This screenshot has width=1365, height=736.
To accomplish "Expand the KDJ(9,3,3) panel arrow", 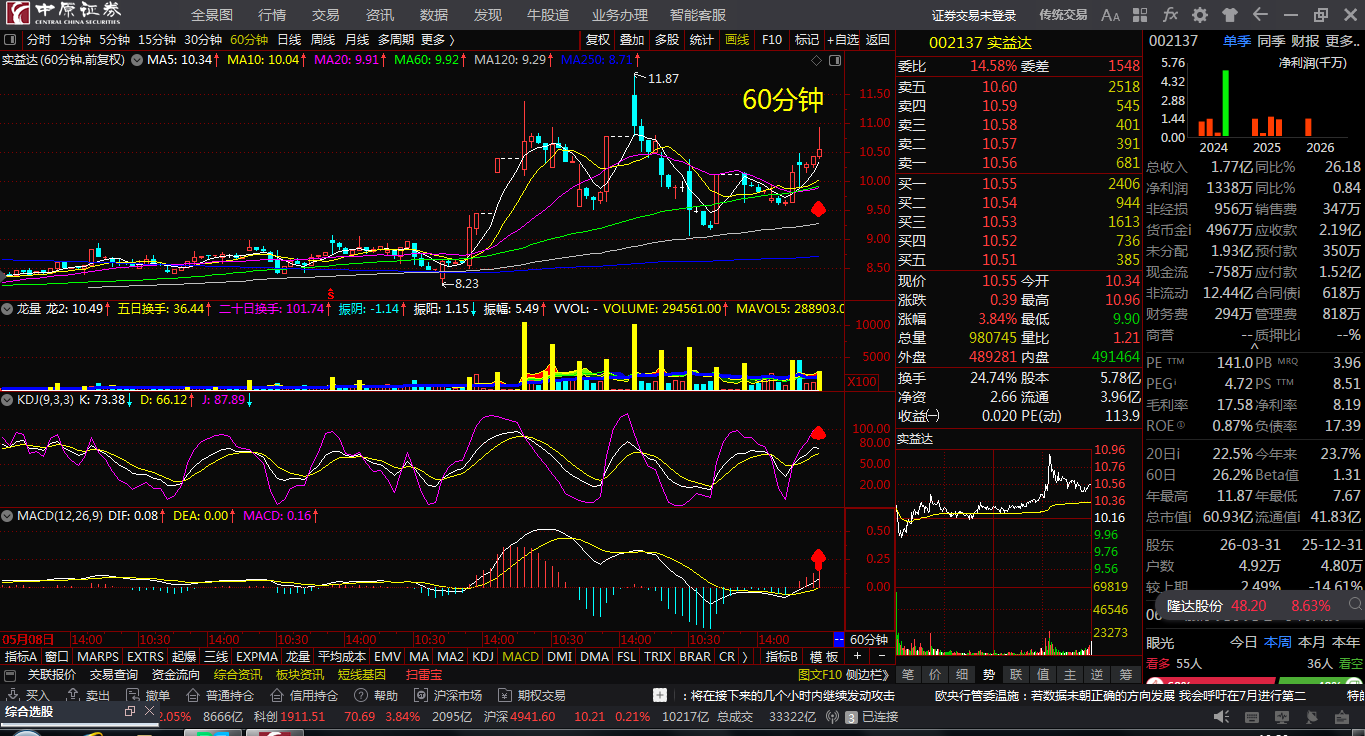I will [x=9, y=400].
